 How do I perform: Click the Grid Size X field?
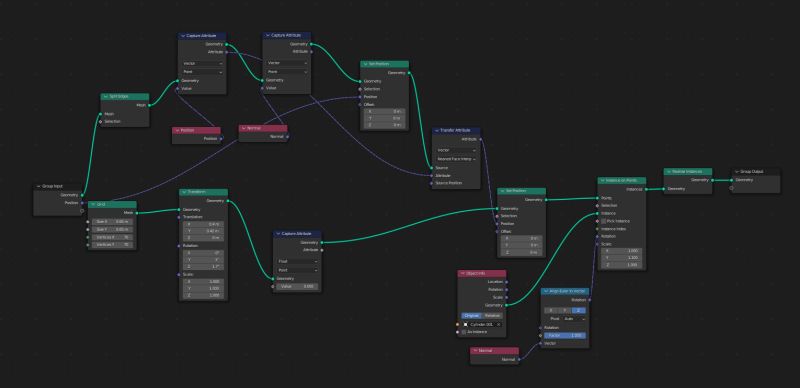(112, 222)
